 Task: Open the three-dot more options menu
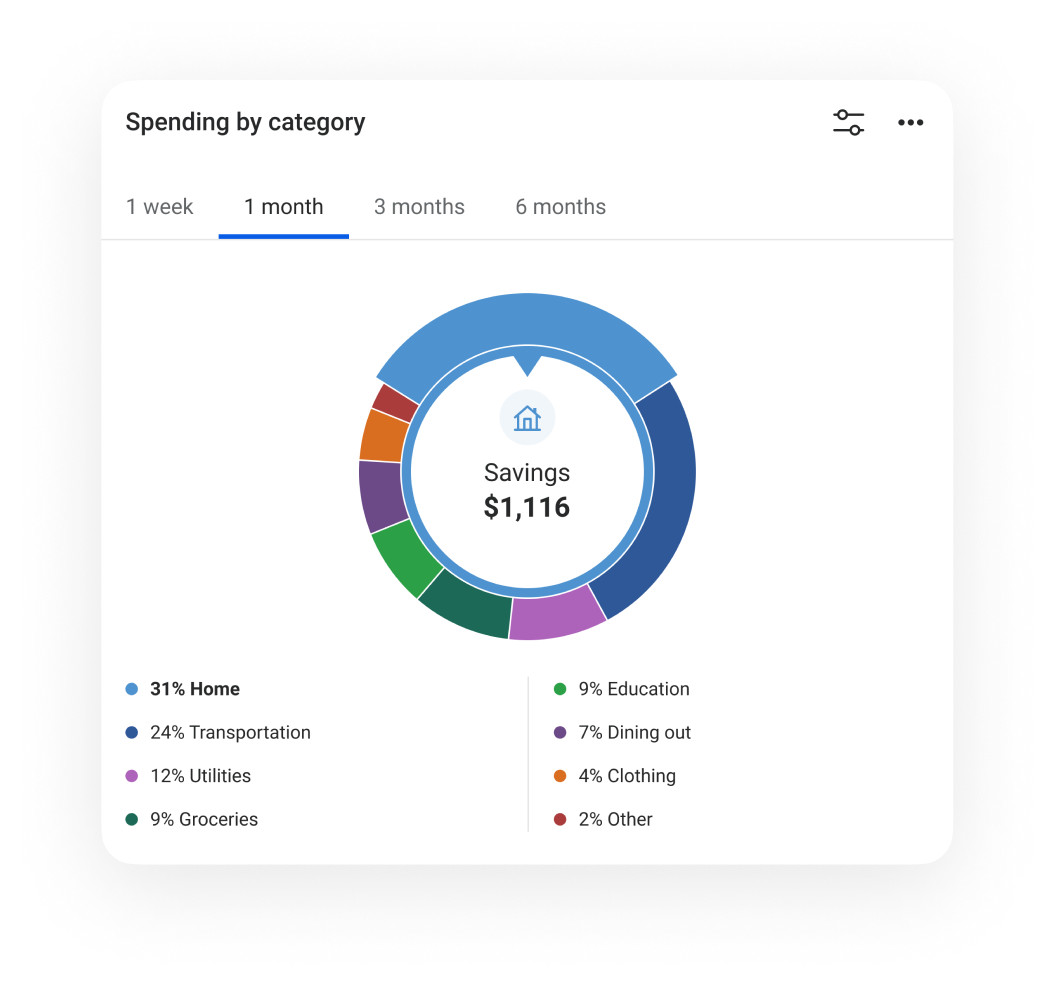[910, 122]
